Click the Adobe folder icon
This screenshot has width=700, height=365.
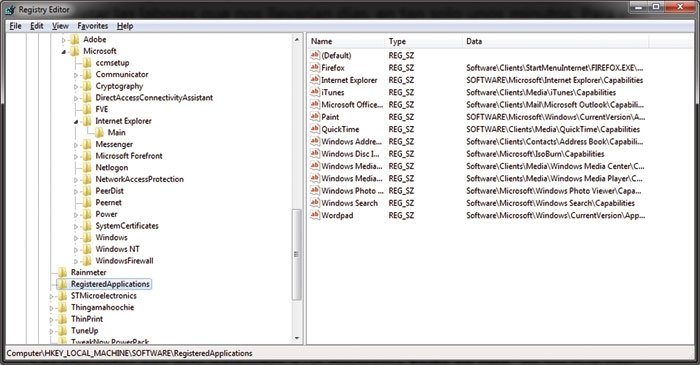tap(75, 40)
